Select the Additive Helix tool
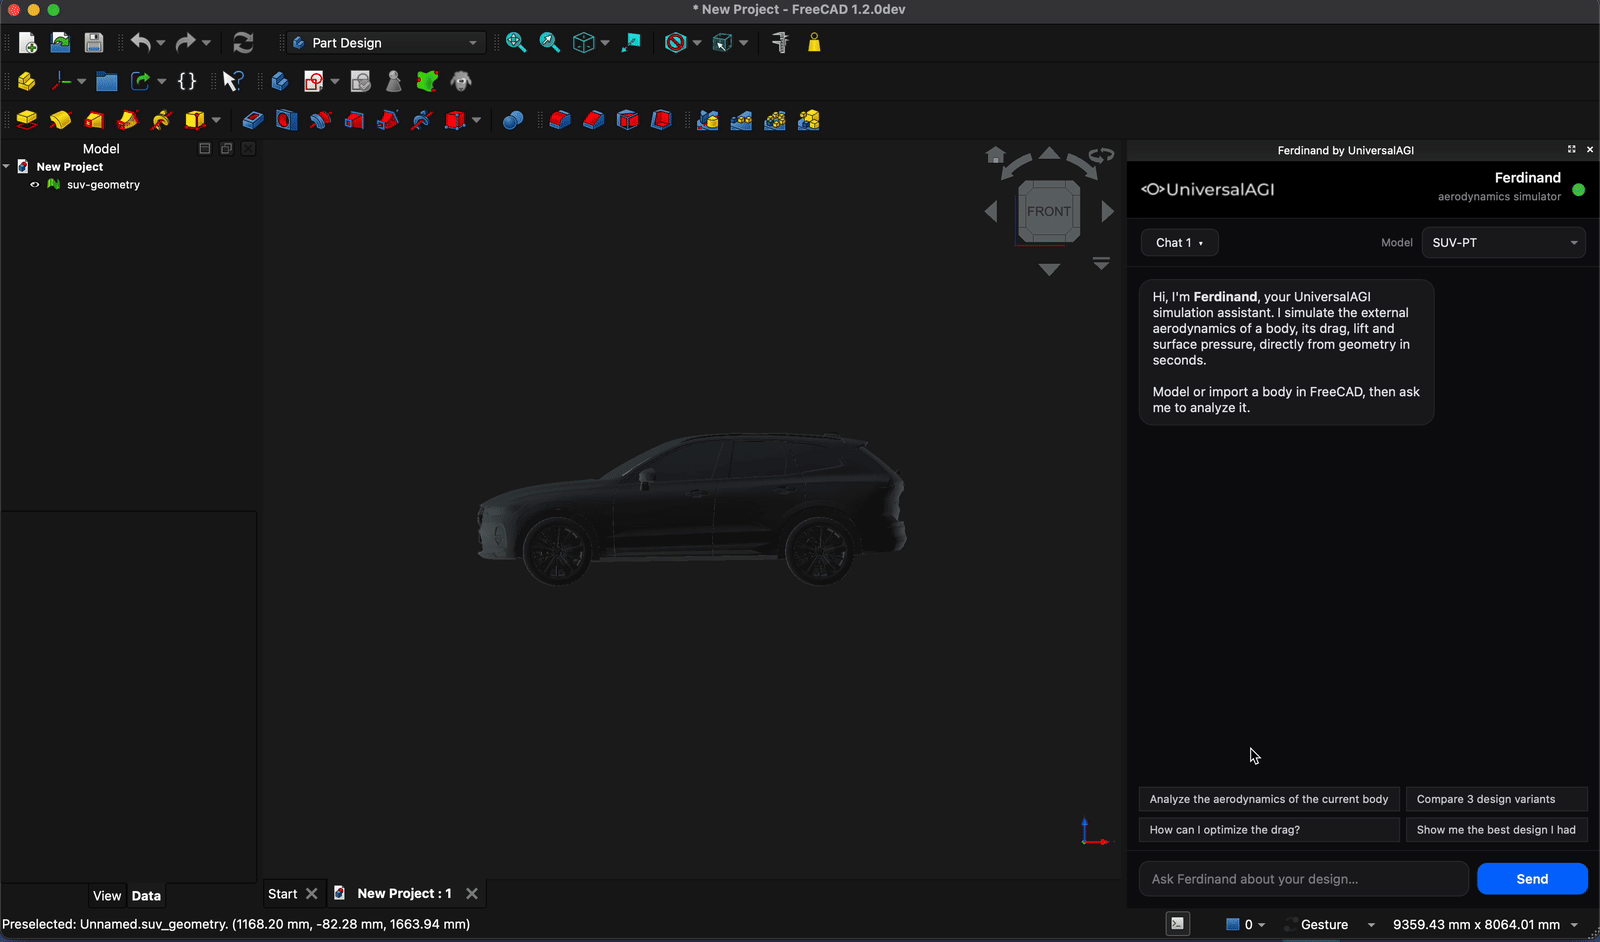 pos(162,120)
